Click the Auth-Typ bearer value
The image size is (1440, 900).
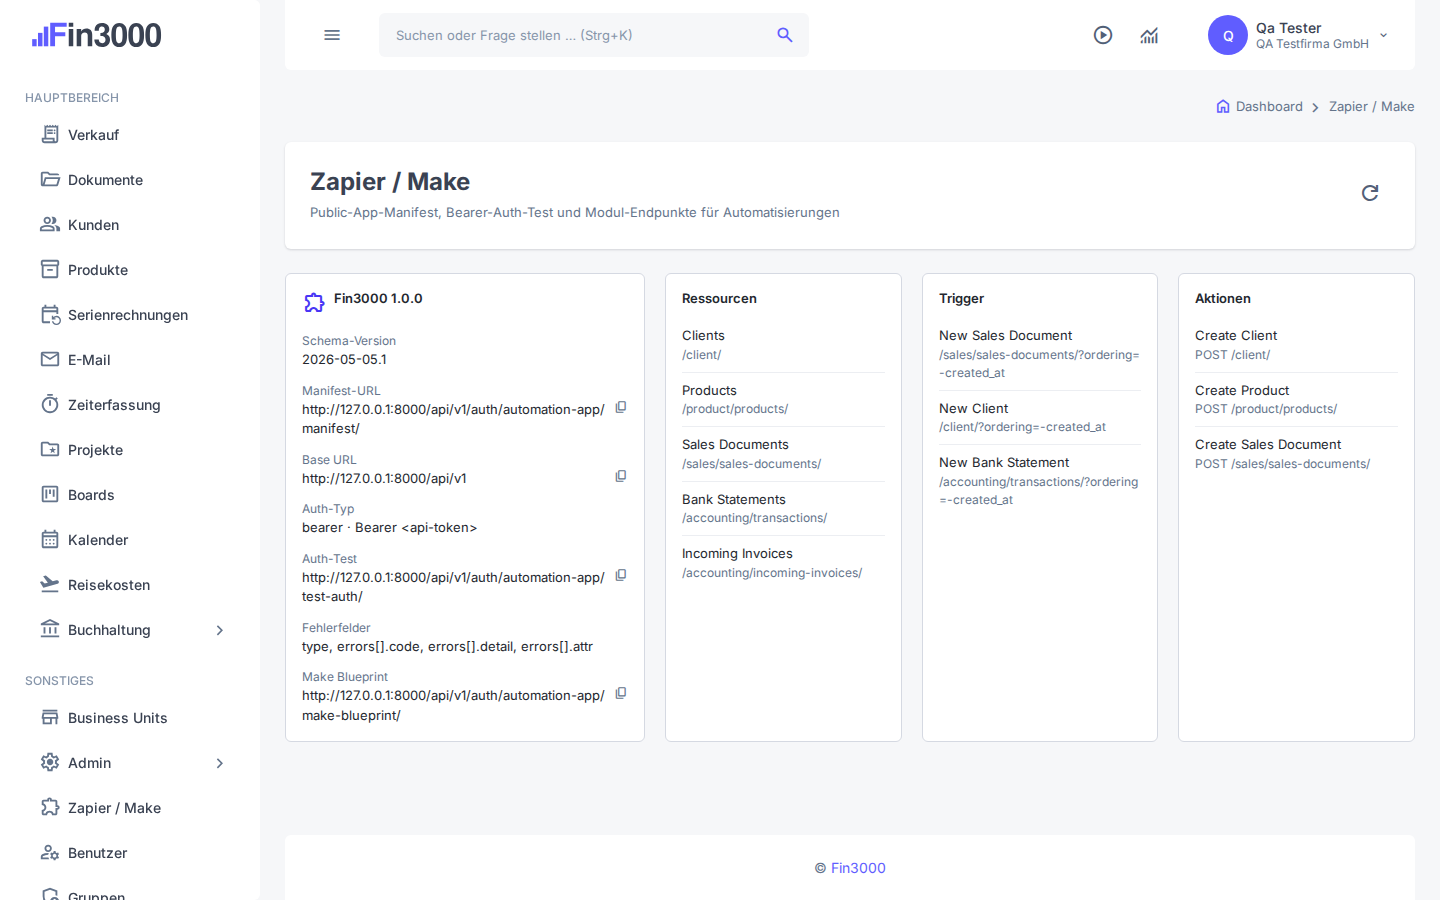[x=390, y=527]
